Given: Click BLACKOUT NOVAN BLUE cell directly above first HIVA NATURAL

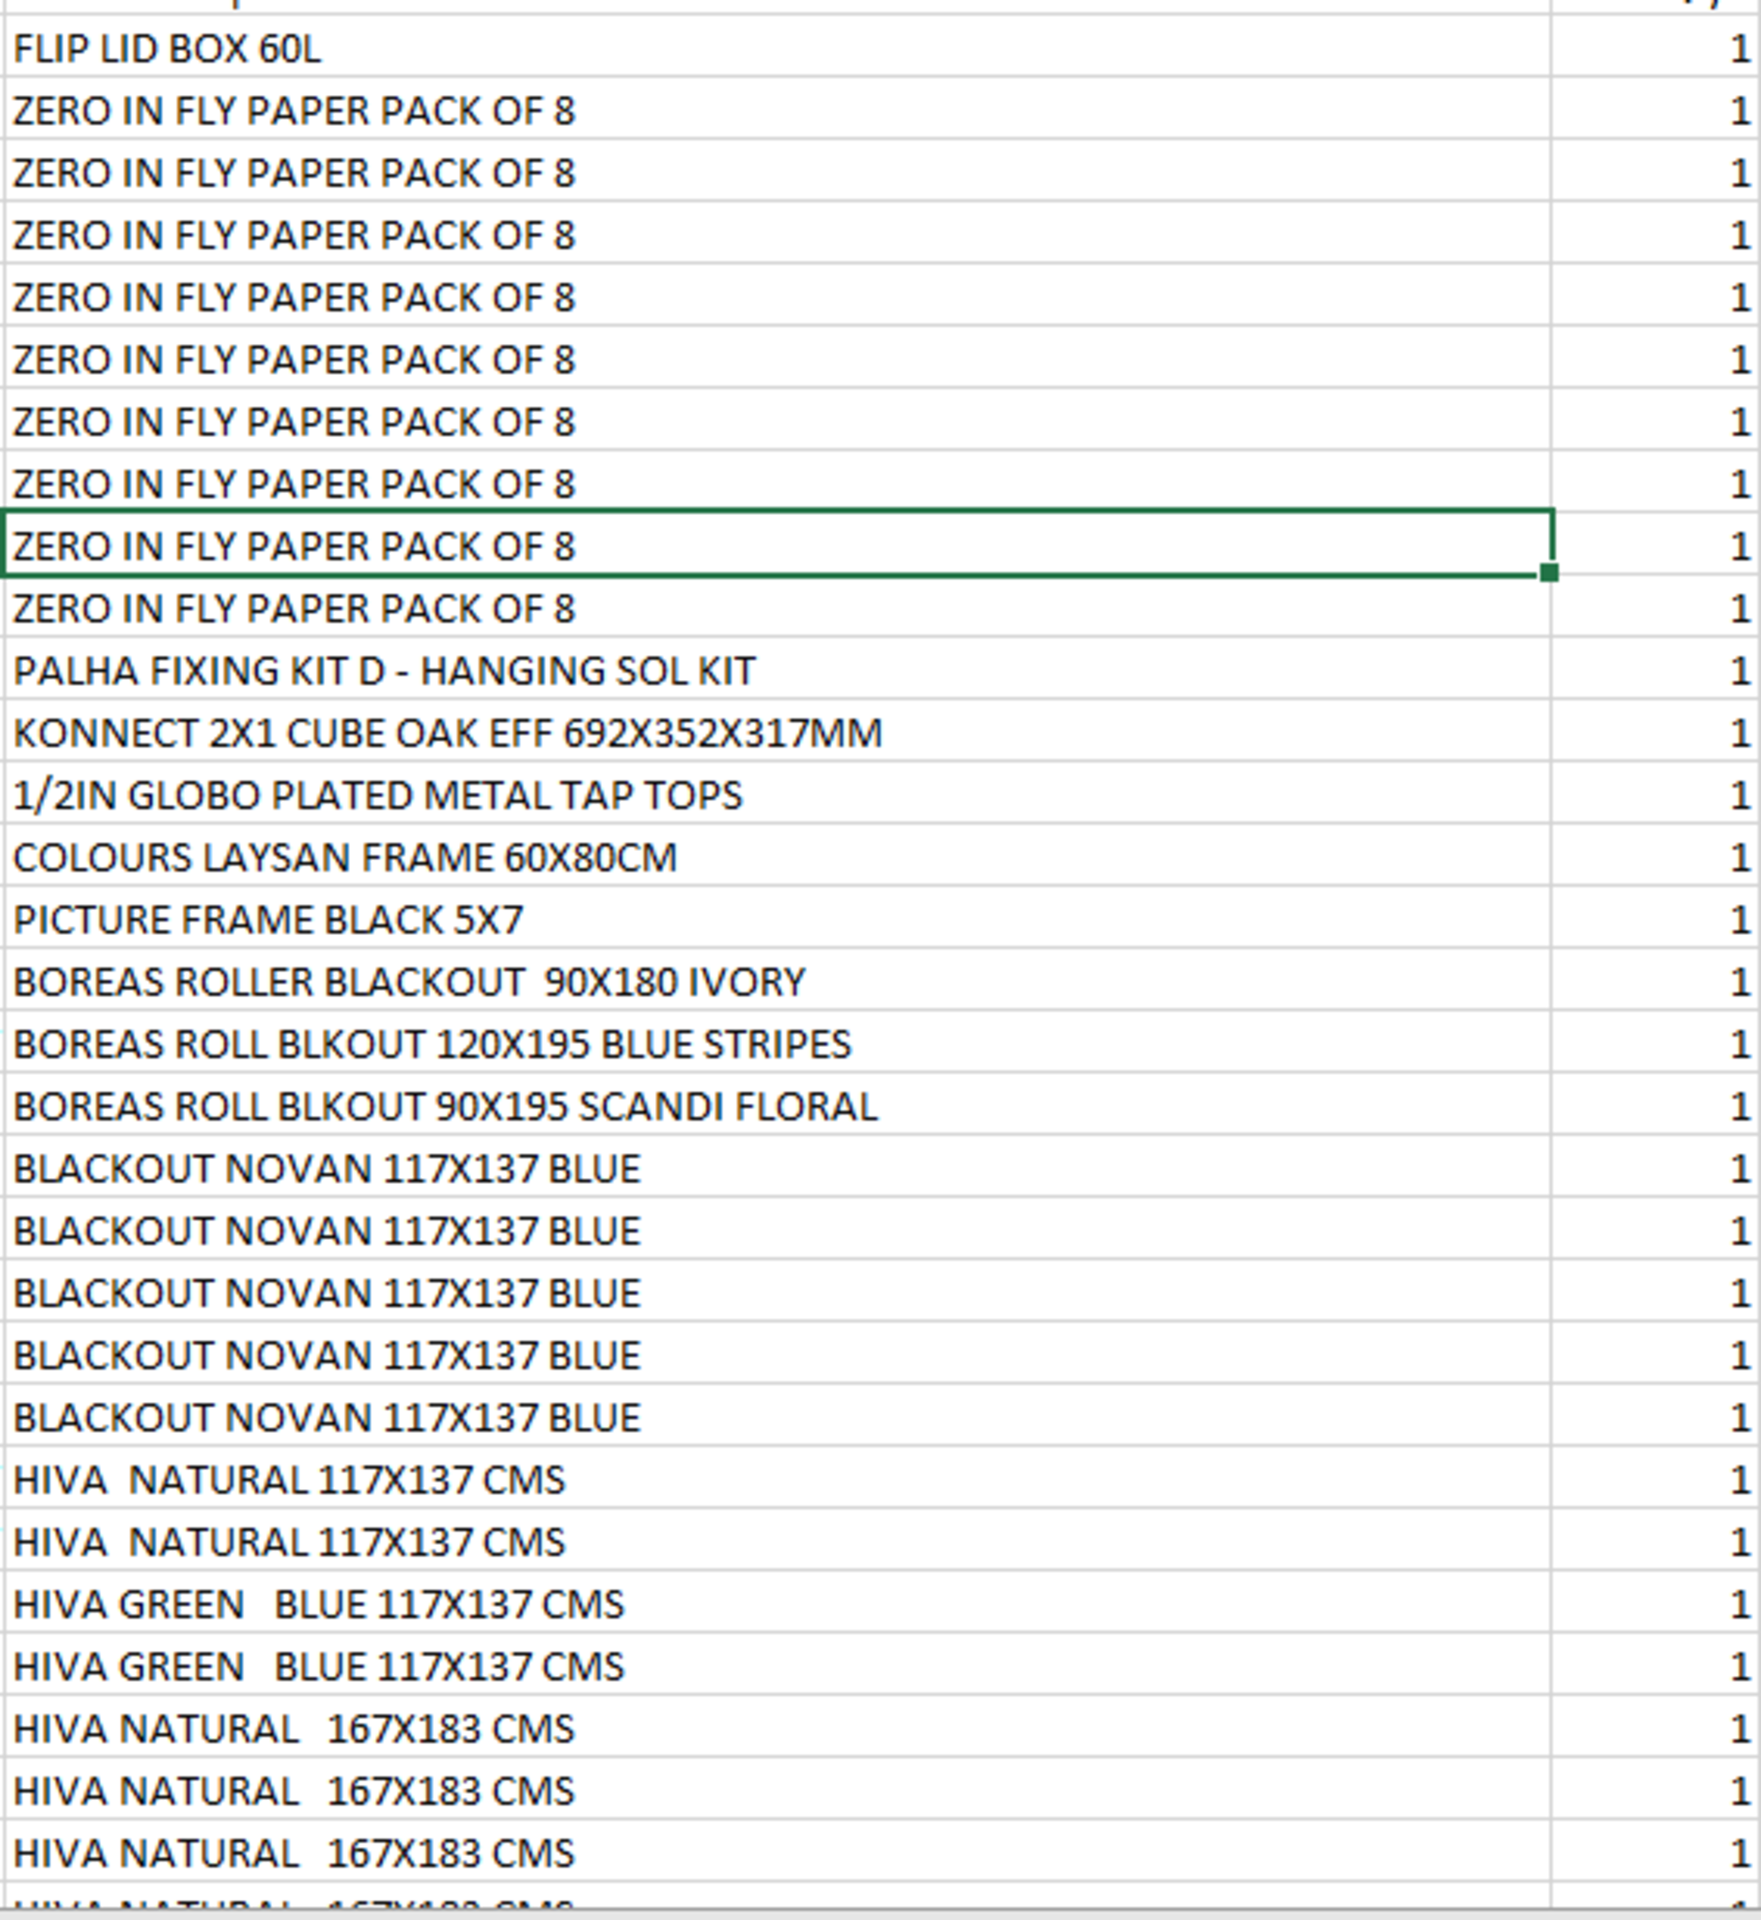Looking at the screenshot, I should coord(777,1416).
